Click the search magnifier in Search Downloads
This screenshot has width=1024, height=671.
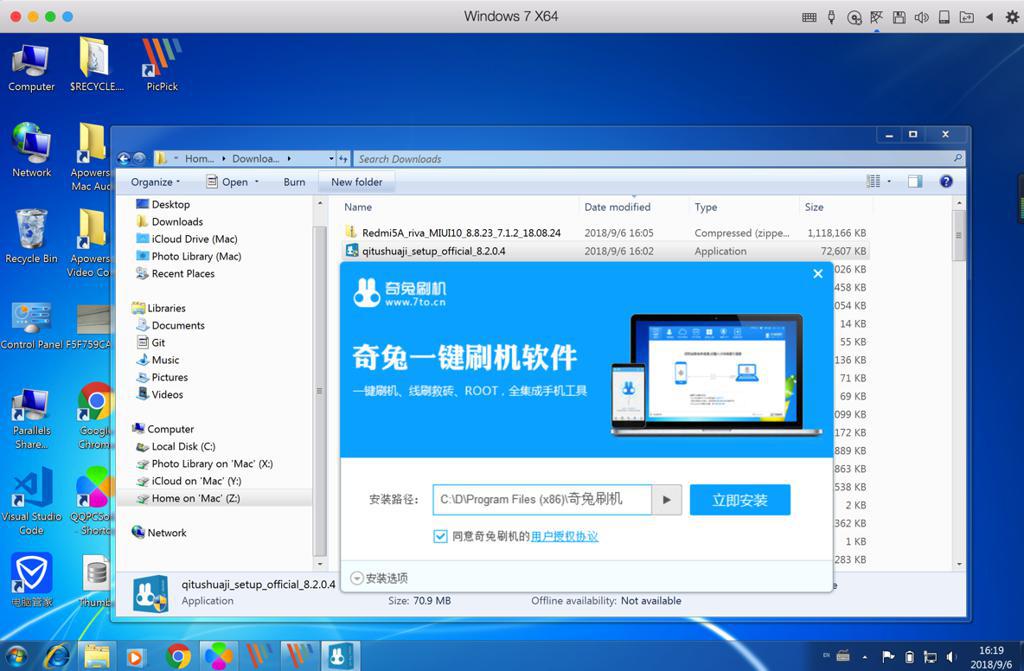pyautogui.click(x=957, y=158)
